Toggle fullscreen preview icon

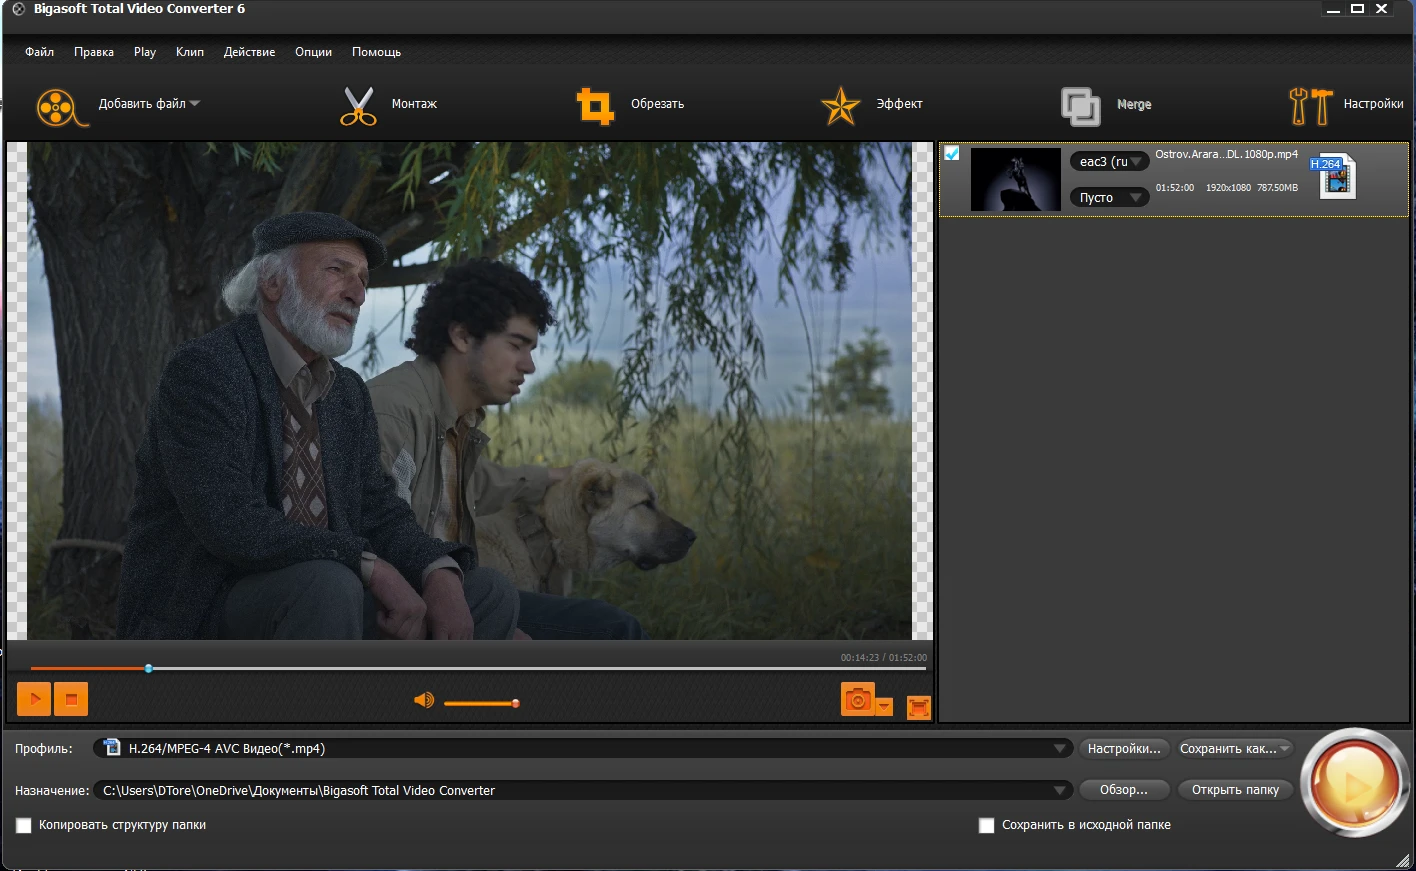click(x=918, y=707)
